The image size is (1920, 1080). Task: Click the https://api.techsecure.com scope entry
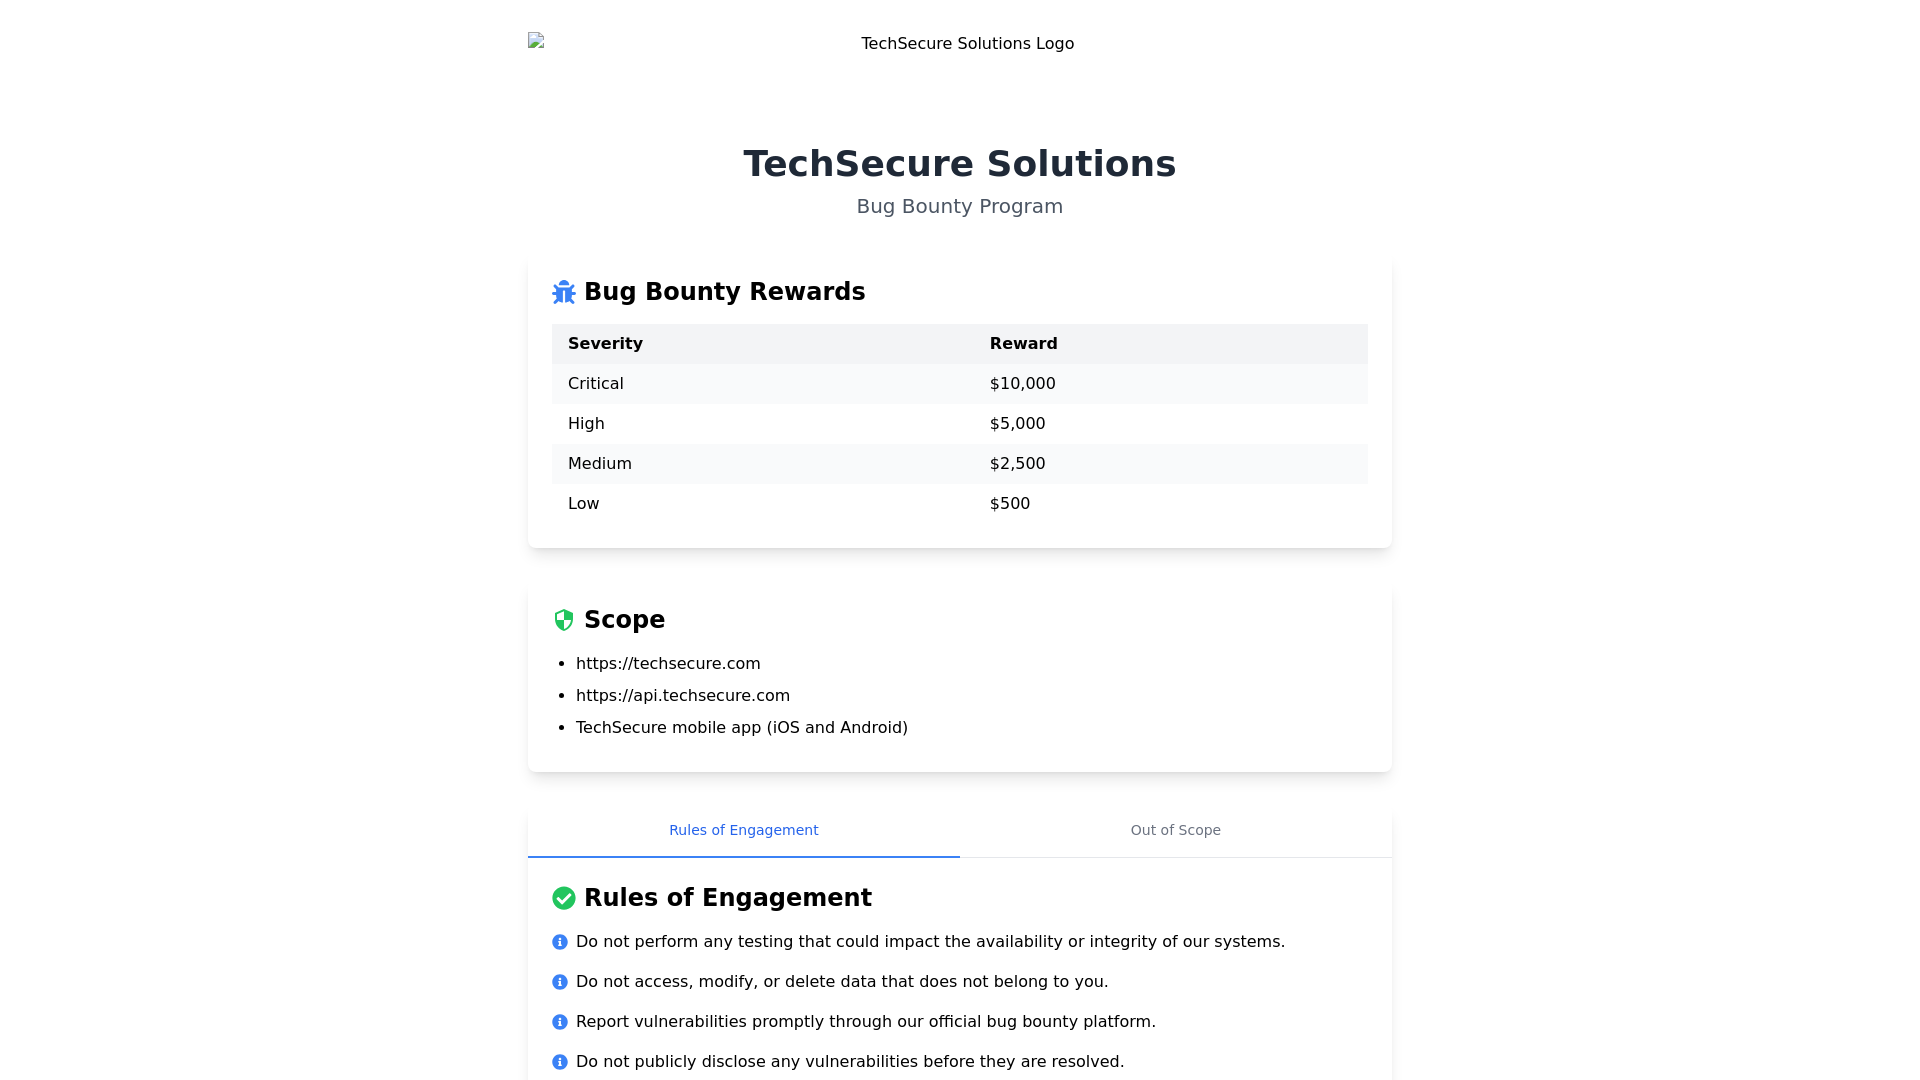tap(683, 696)
